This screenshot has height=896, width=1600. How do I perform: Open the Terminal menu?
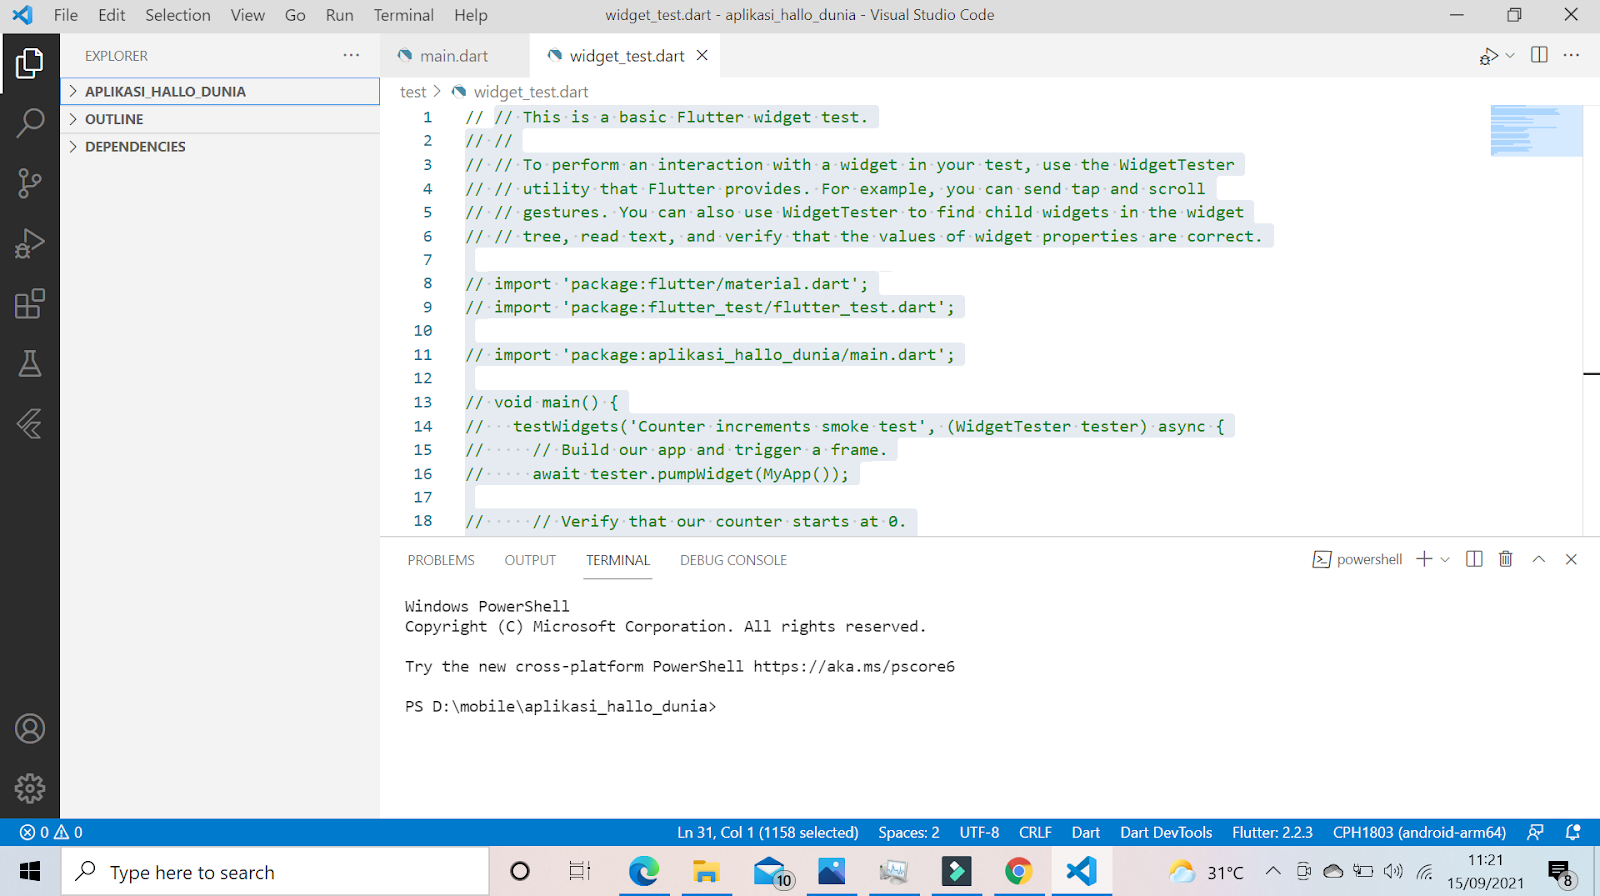coord(404,15)
